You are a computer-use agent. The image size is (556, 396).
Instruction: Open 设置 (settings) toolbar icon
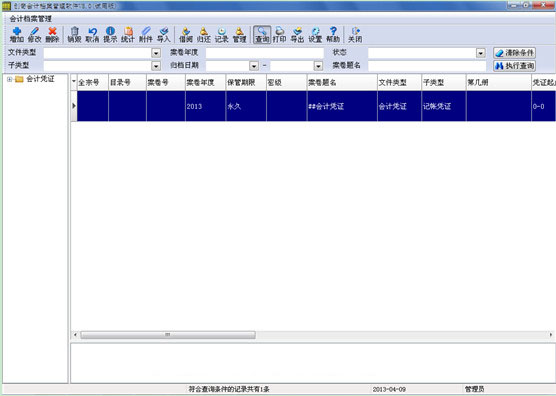315,35
